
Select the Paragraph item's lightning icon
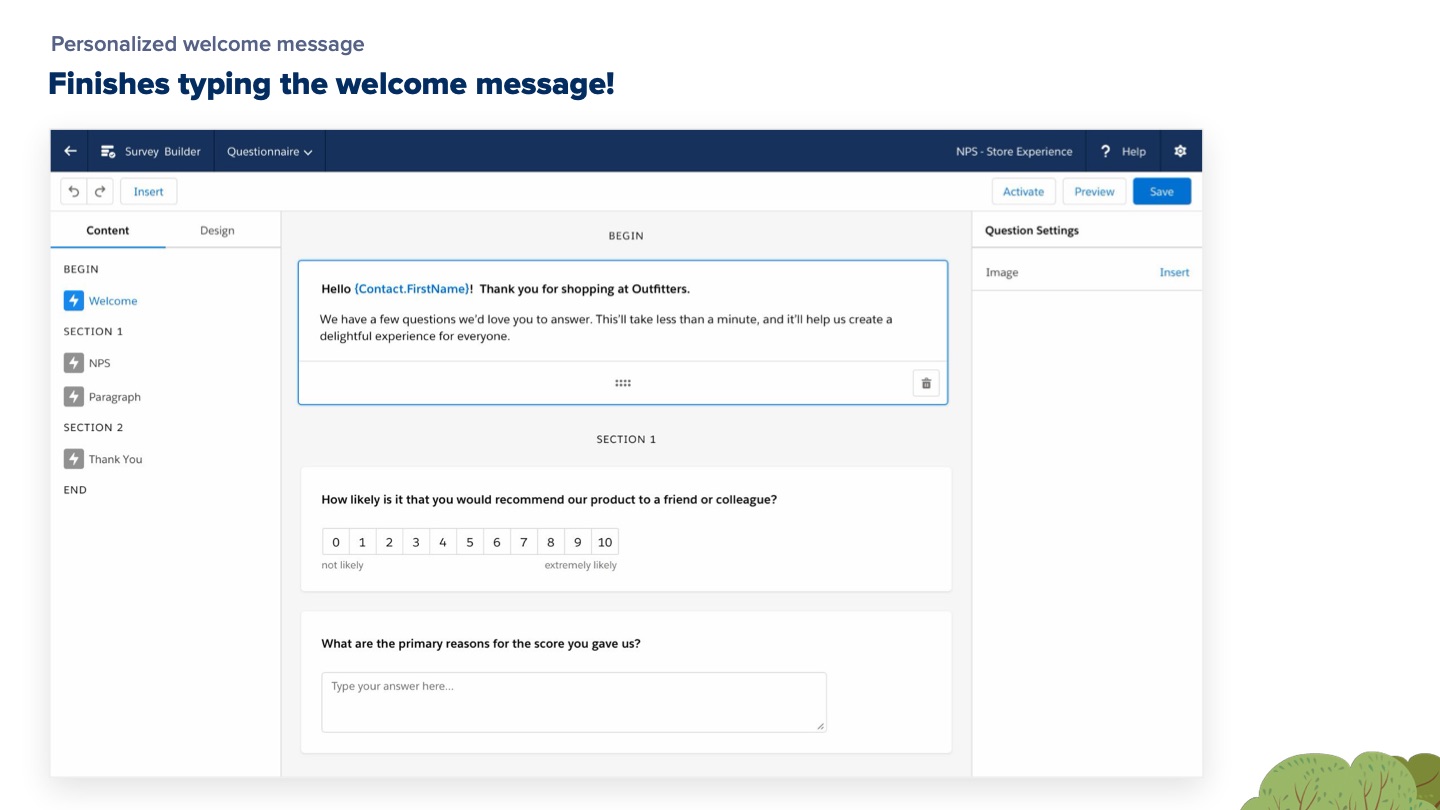[73, 397]
